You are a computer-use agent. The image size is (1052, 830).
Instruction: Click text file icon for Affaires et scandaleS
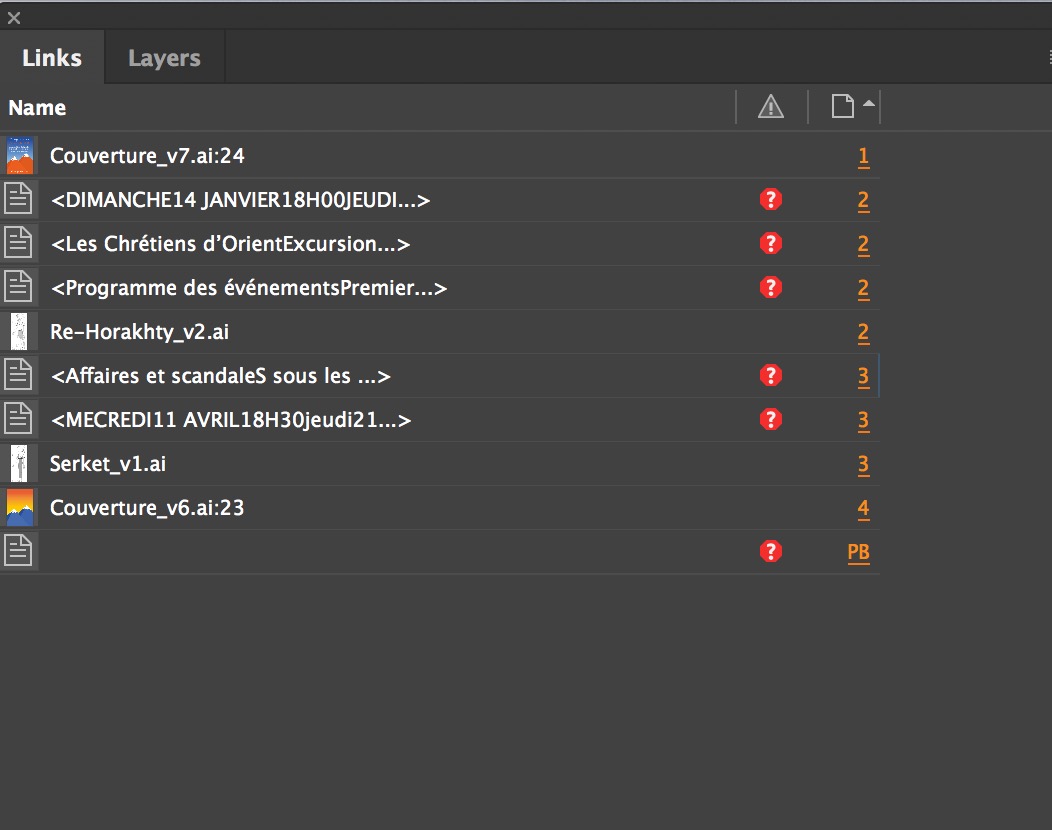18,375
